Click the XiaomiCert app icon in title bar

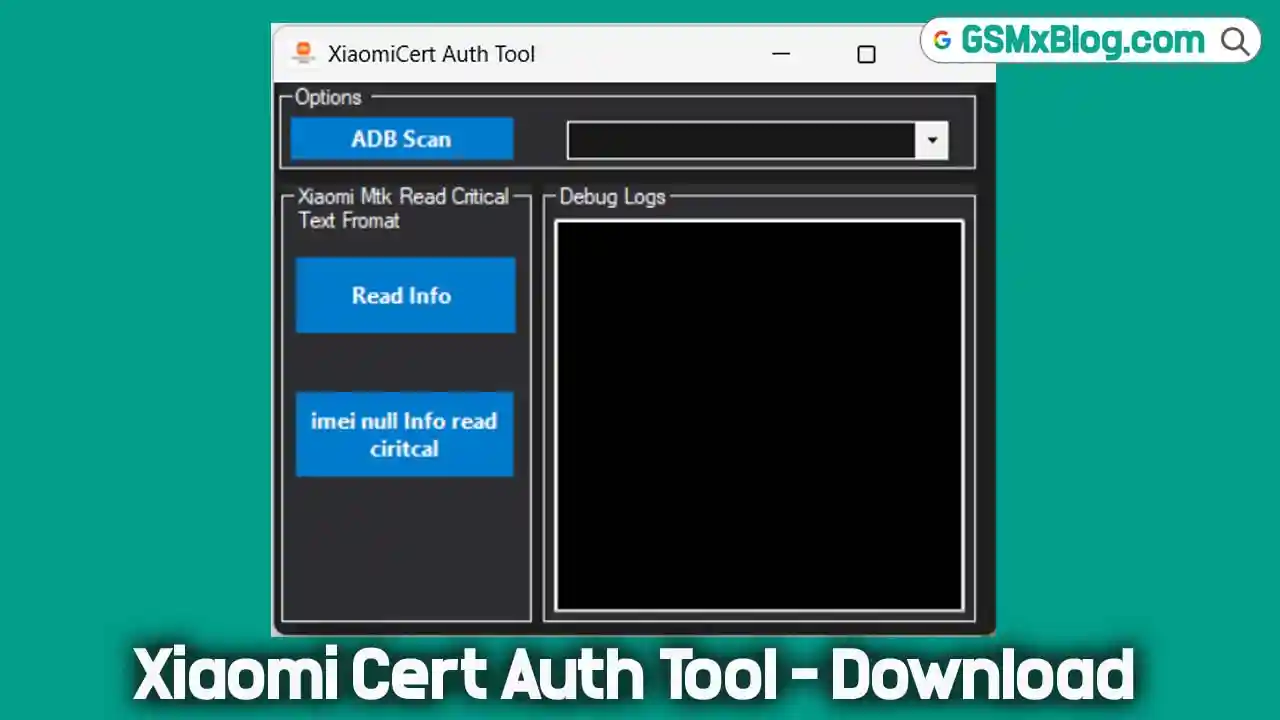click(303, 54)
